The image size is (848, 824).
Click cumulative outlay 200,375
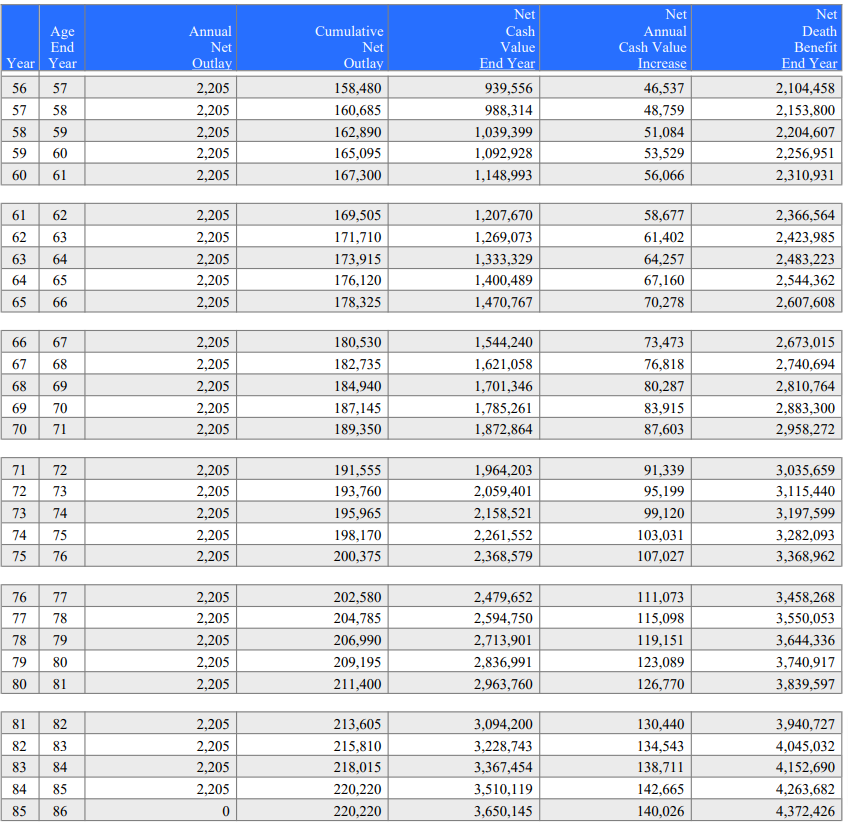point(357,556)
